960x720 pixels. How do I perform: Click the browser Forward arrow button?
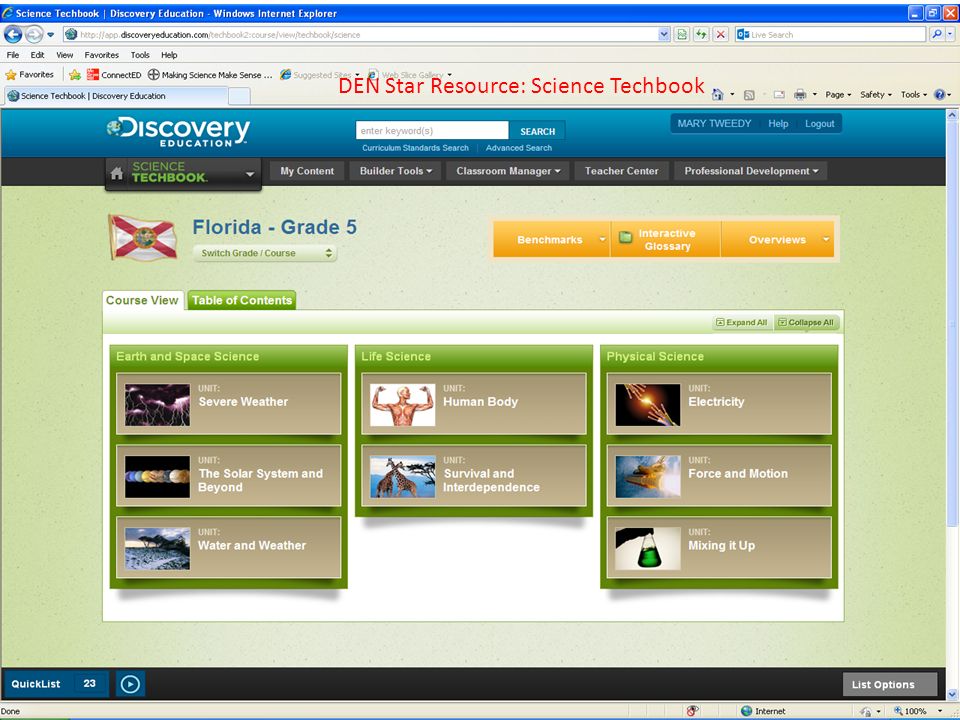(x=34, y=34)
